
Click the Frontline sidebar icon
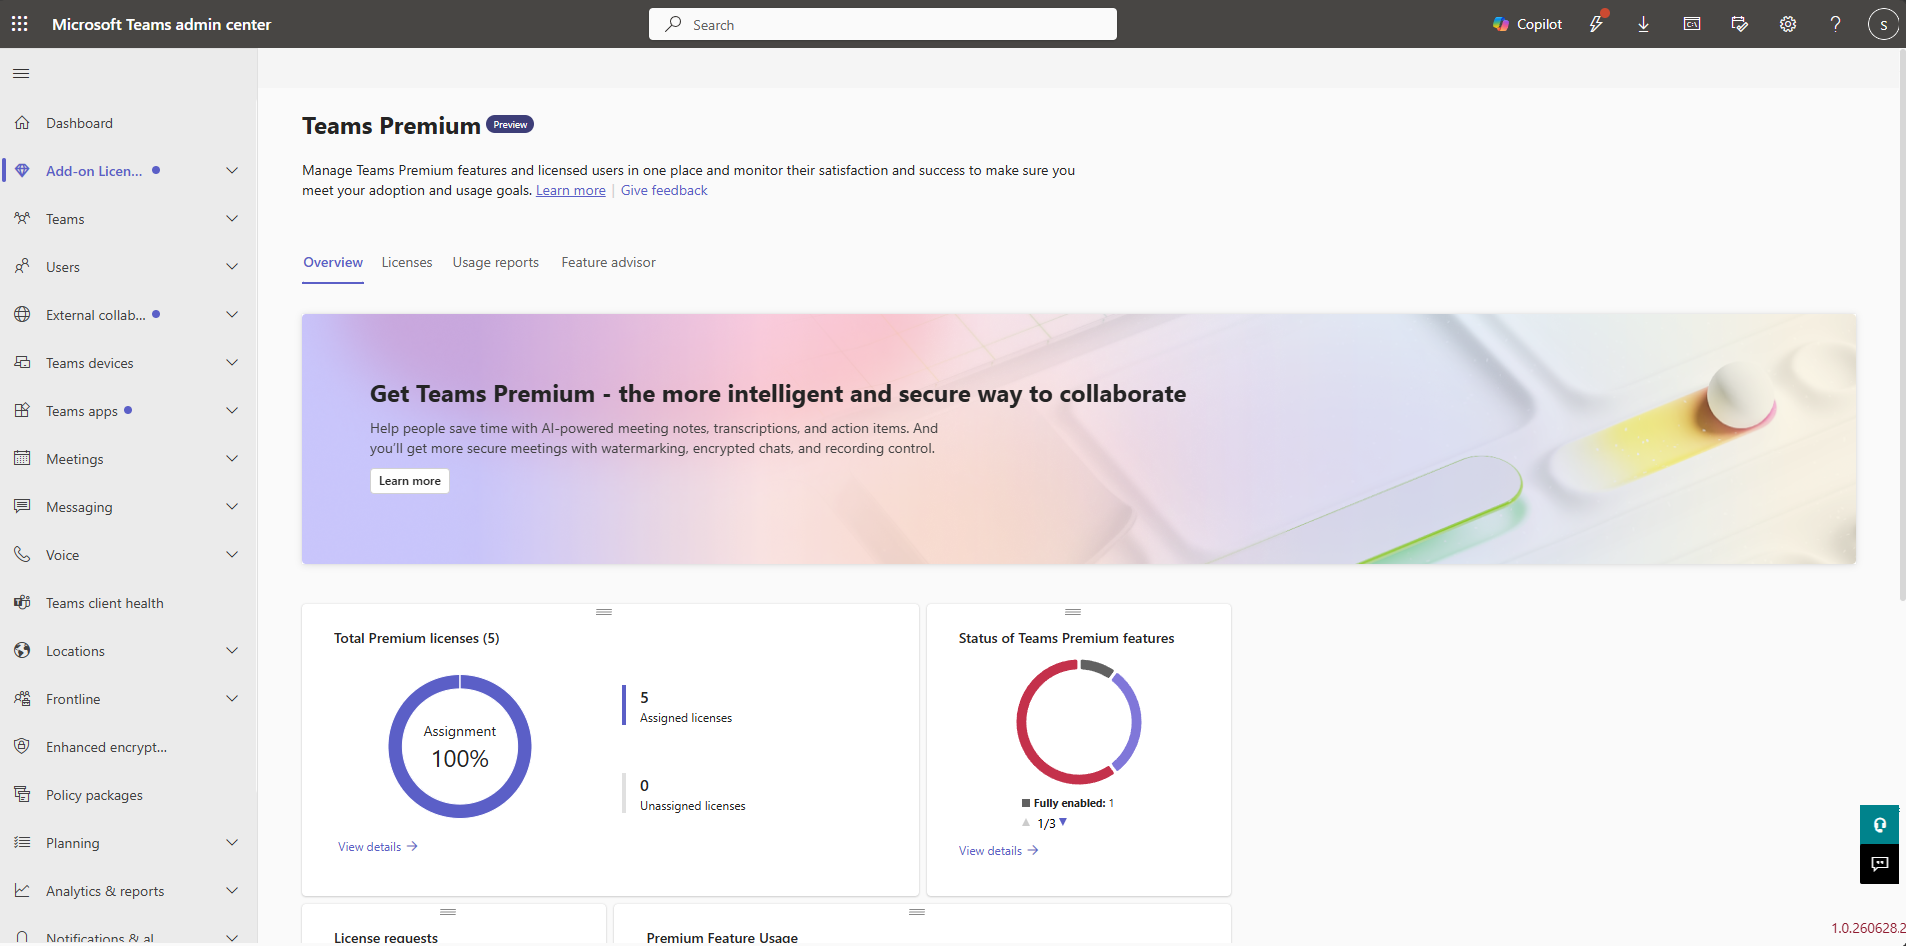click(22, 699)
